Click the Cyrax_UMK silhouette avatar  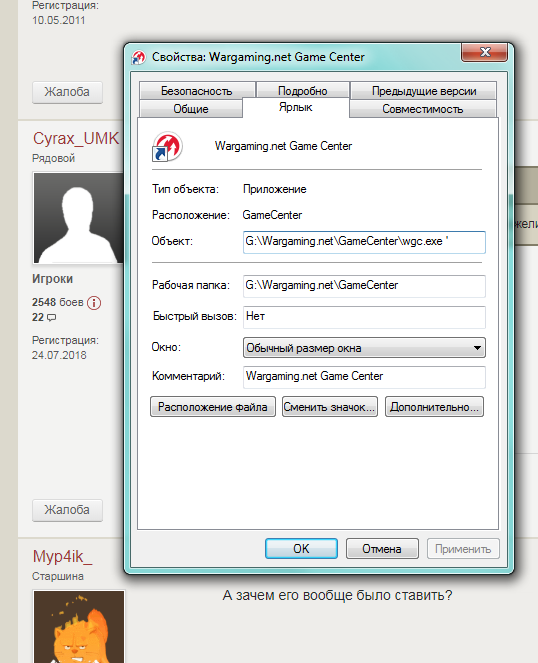(78, 218)
